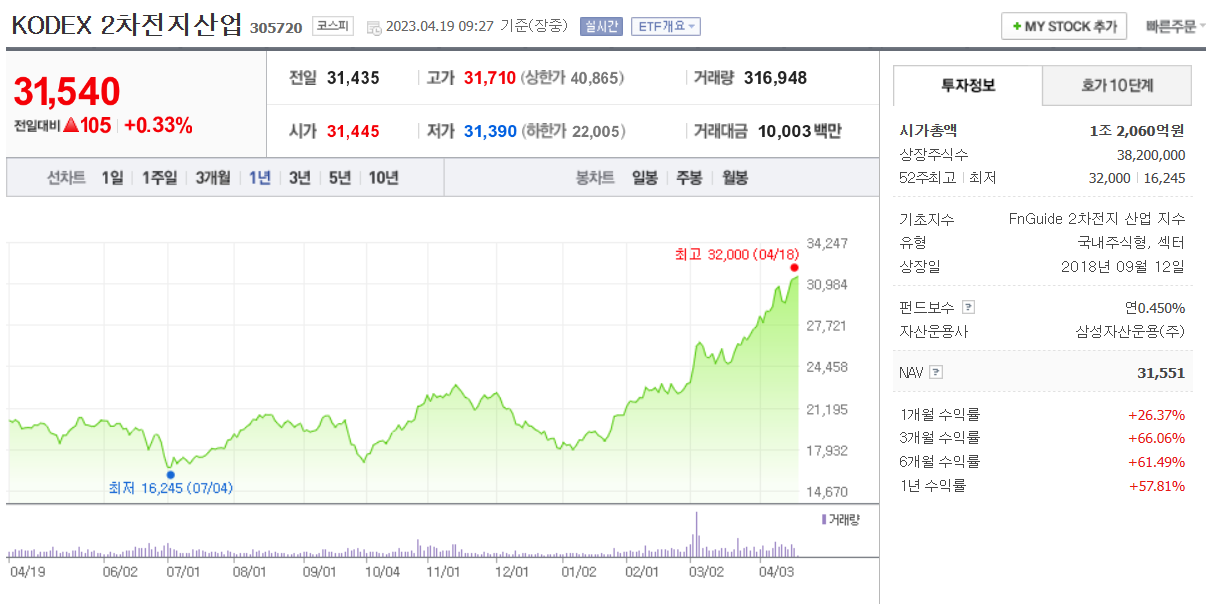Select the 1주일 line chart period
The width and height of the screenshot is (1217, 604).
pyautogui.click(x=159, y=178)
